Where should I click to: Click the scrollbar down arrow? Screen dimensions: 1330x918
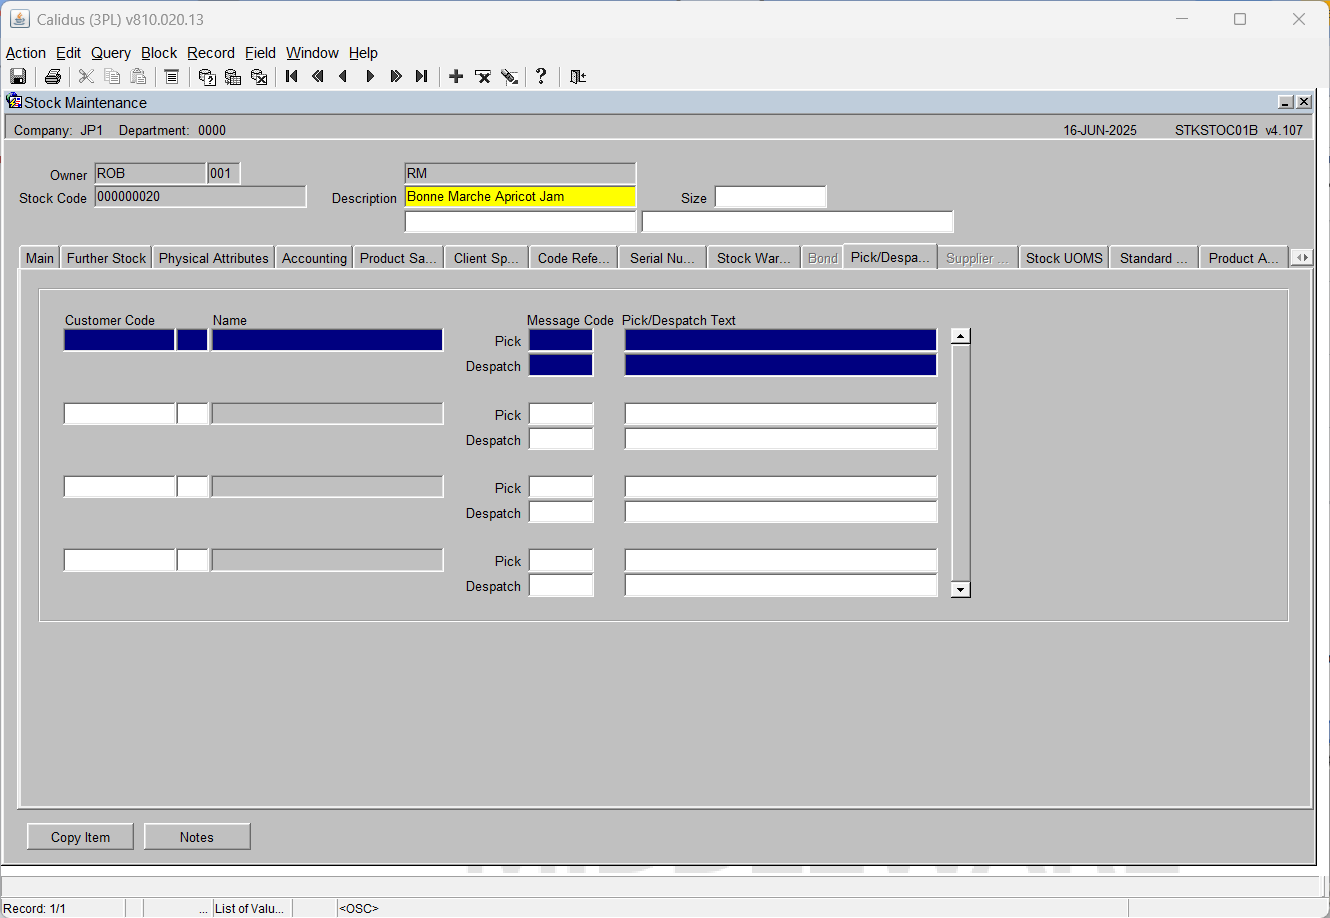pos(961,589)
